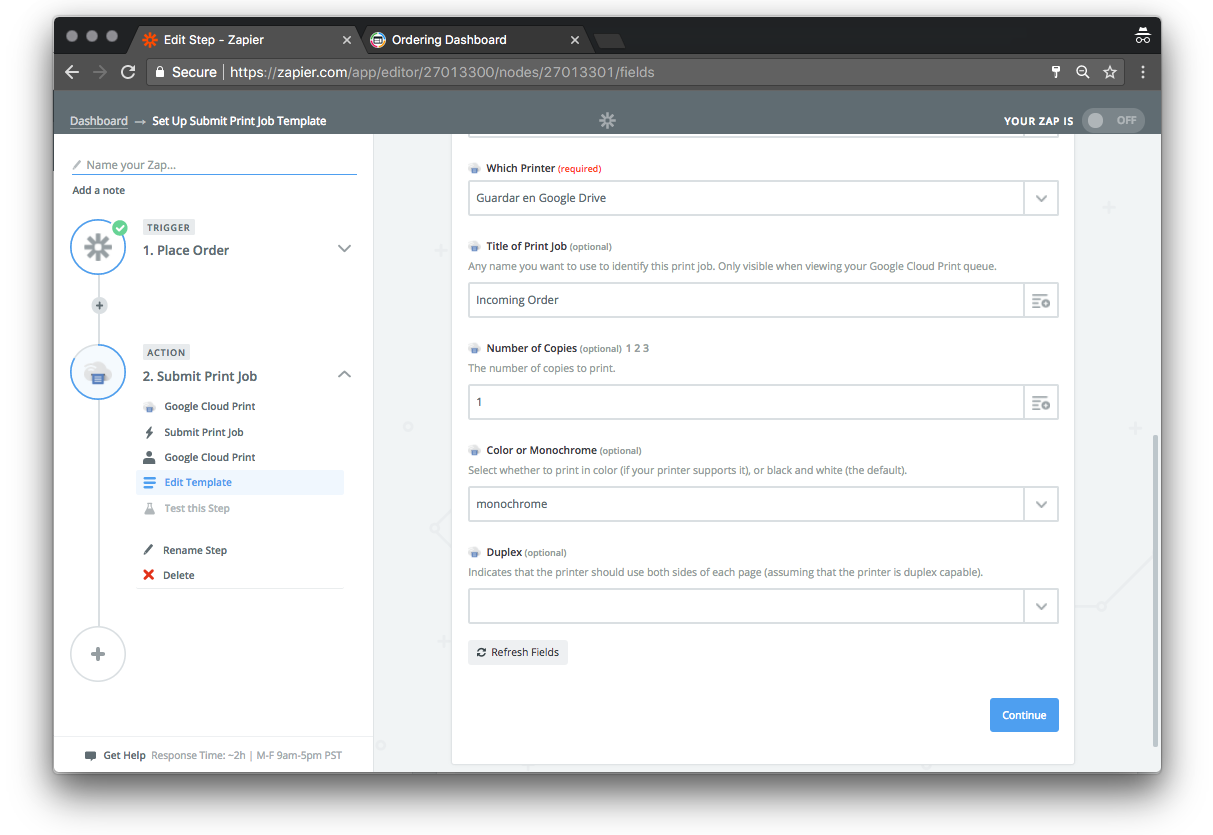Viewport: 1213px width, 835px height.
Task: Click the Secure padlock icon
Action: (x=160, y=72)
